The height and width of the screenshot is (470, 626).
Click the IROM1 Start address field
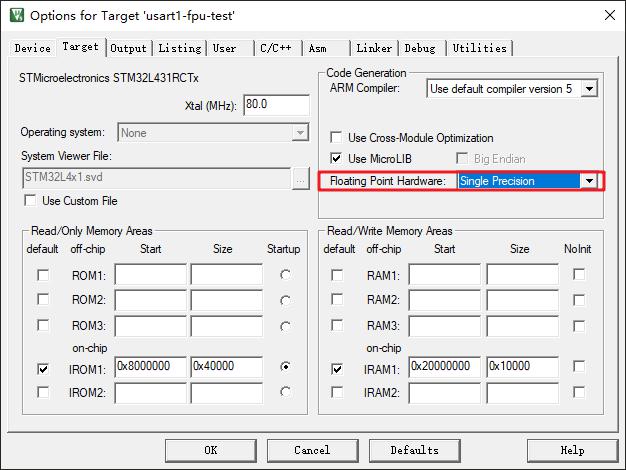[x=151, y=367]
